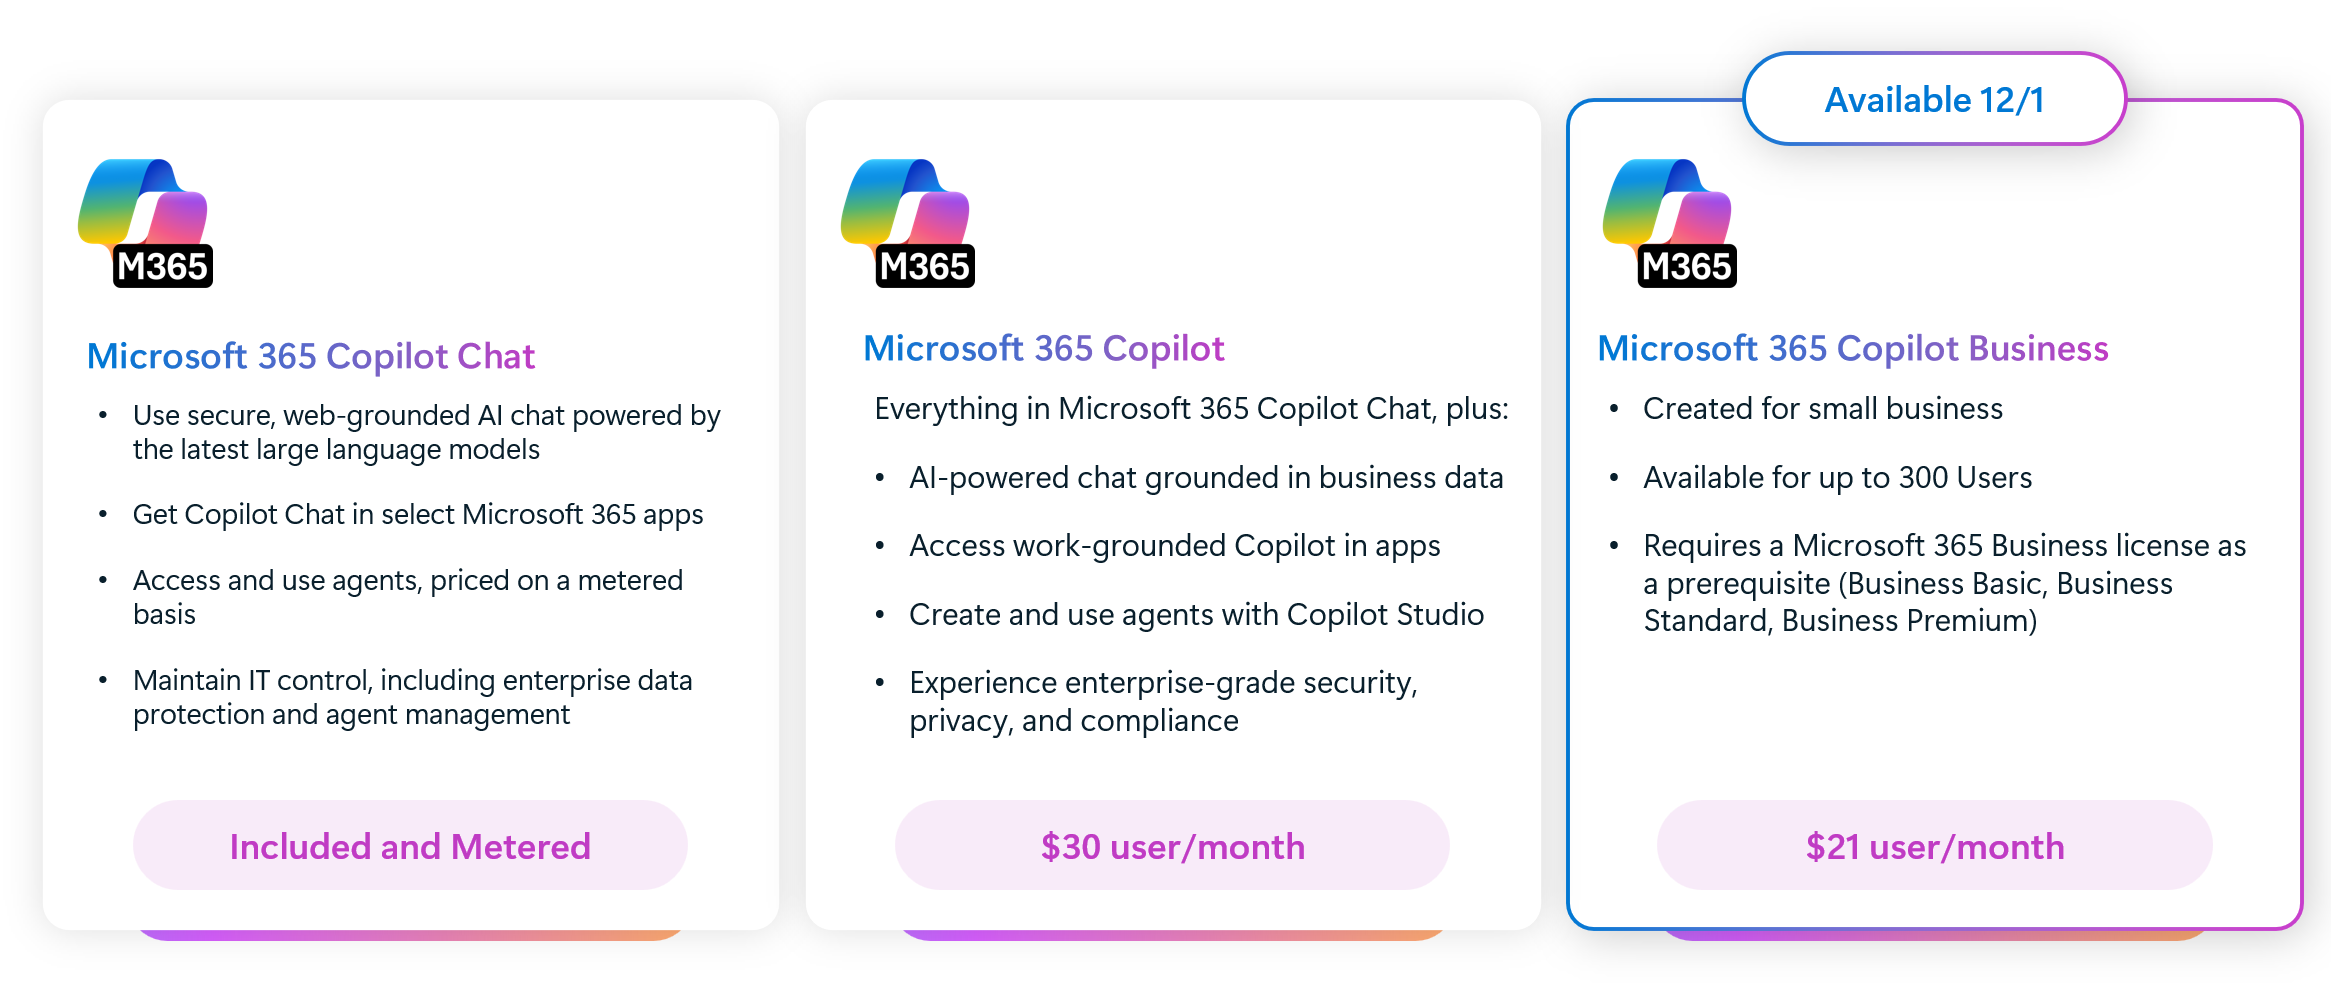
Task: Click the 'Experience enterprise-grade security' bullet
Action: (x=1163, y=701)
